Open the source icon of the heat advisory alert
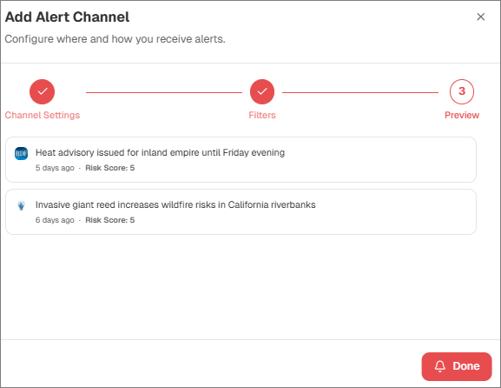 point(21,154)
